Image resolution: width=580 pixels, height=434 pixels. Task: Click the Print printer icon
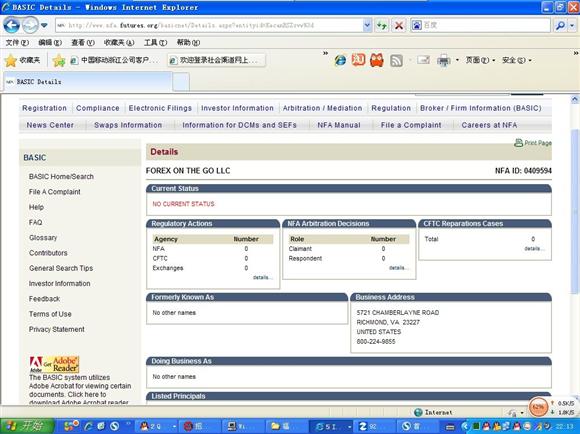(x=444, y=60)
